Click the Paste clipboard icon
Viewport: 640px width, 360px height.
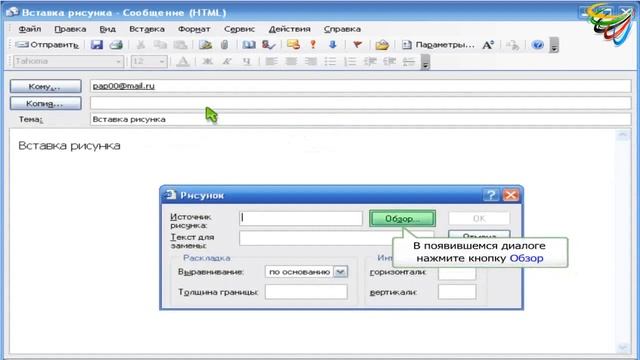180,44
